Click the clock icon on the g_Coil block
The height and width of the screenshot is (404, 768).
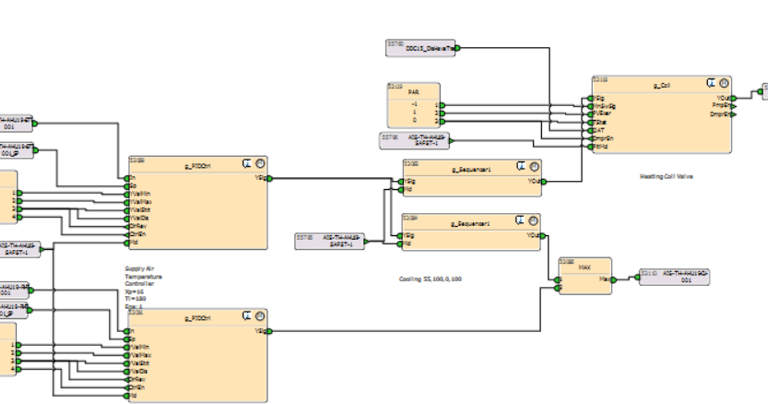pyautogui.click(x=724, y=83)
